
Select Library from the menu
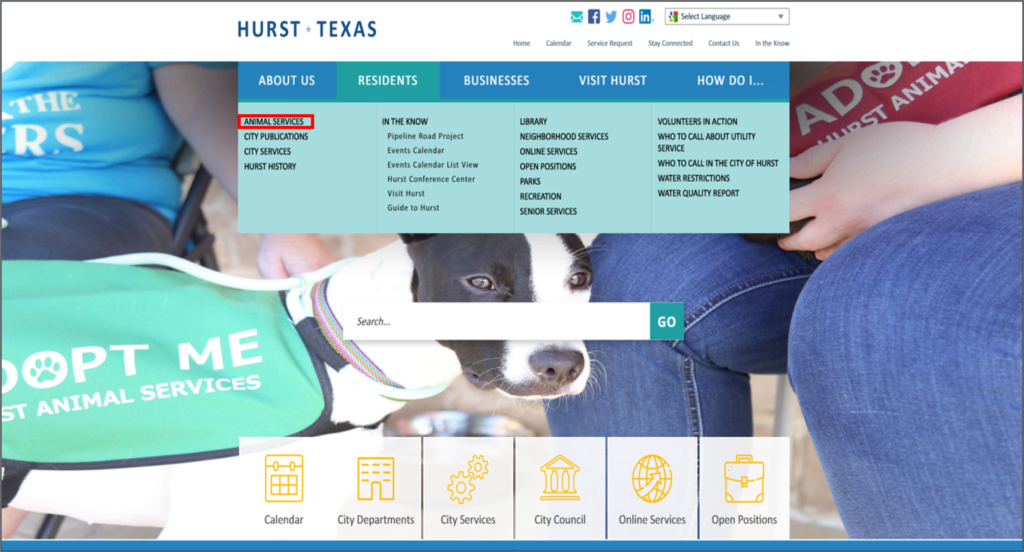click(x=533, y=122)
